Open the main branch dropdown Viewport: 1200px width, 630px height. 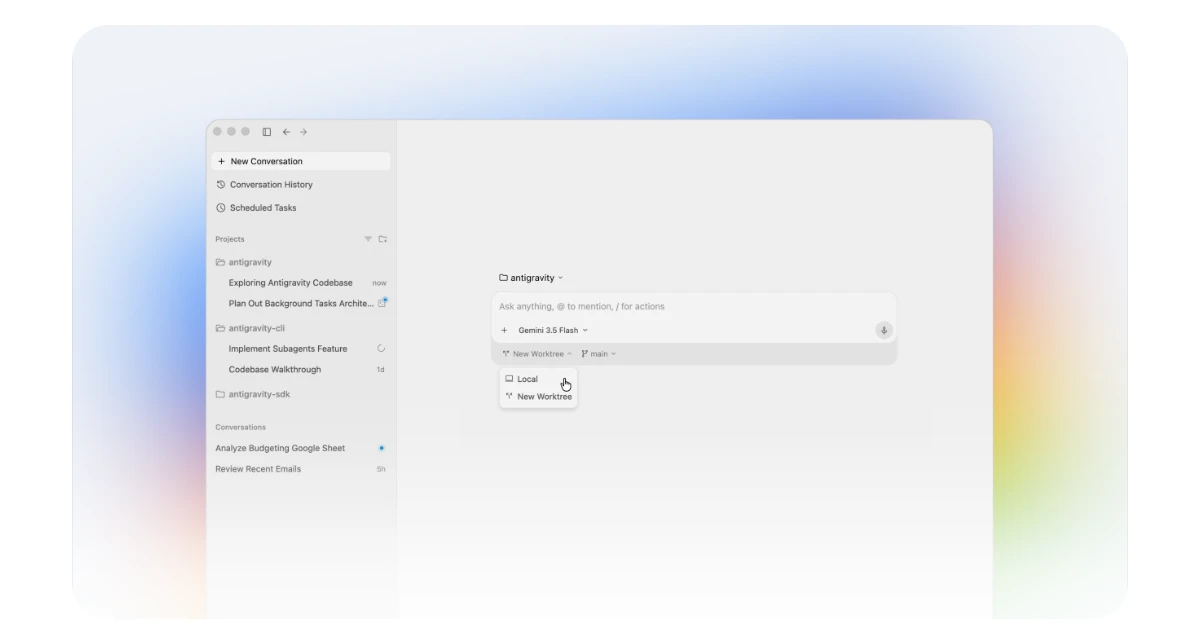tap(598, 354)
